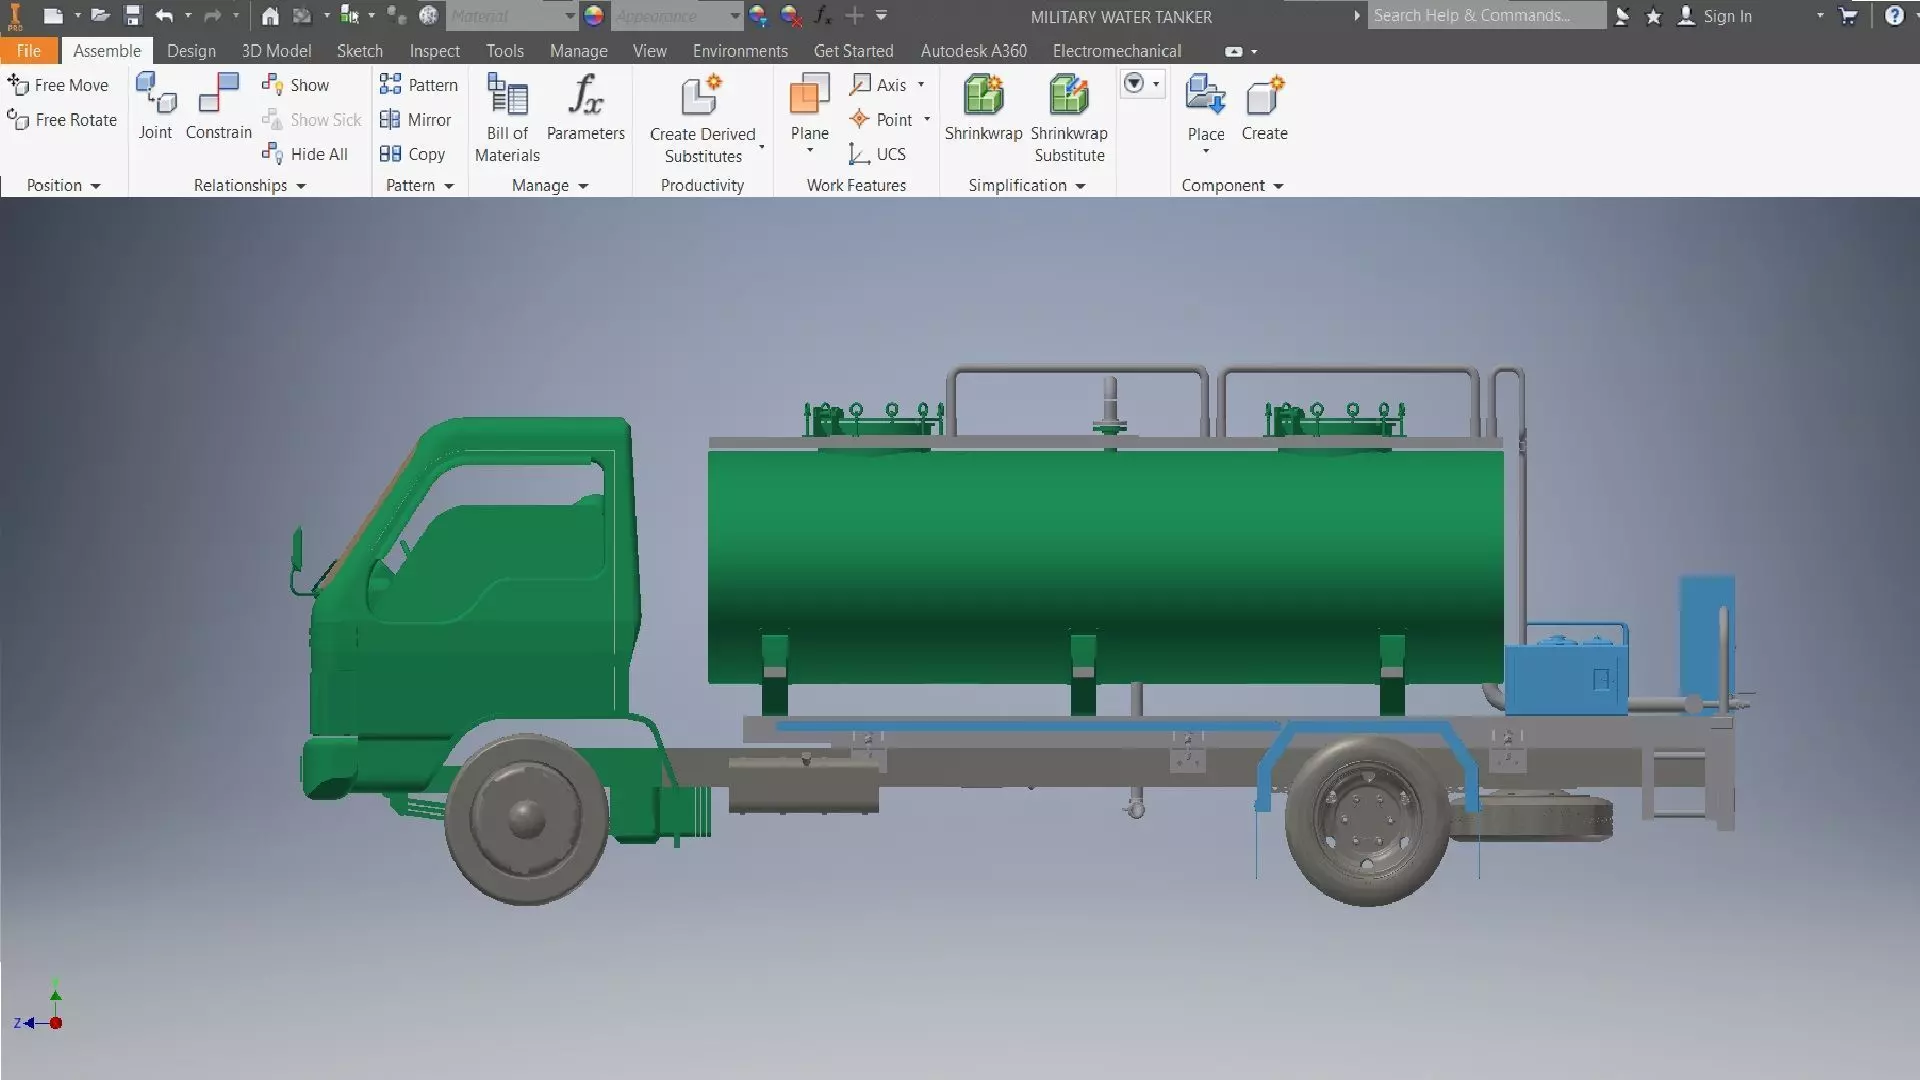This screenshot has height=1080, width=1920.
Task: Click the Help question mark icon
Action: click(1894, 15)
